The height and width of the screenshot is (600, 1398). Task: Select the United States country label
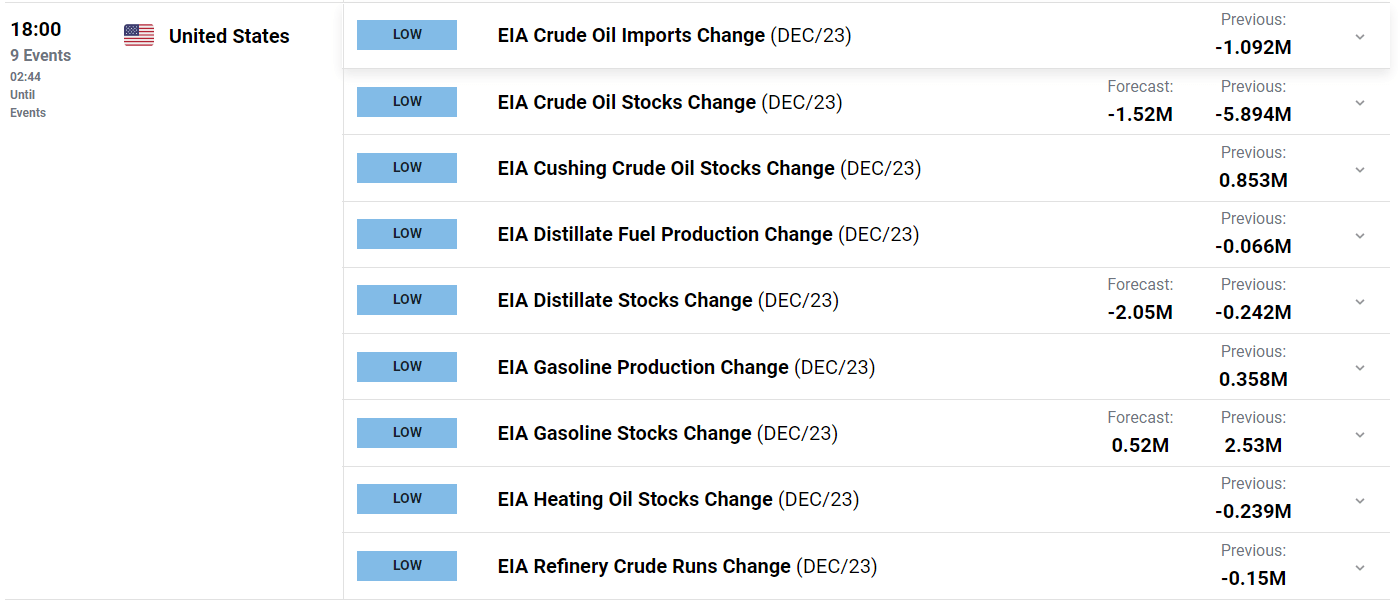tap(229, 37)
